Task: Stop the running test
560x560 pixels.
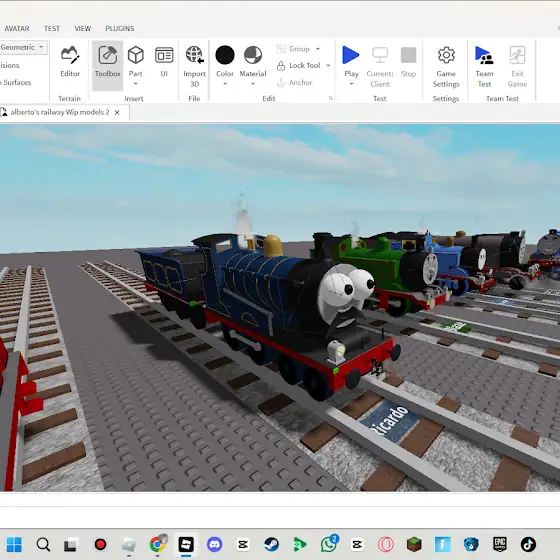Action: point(409,61)
